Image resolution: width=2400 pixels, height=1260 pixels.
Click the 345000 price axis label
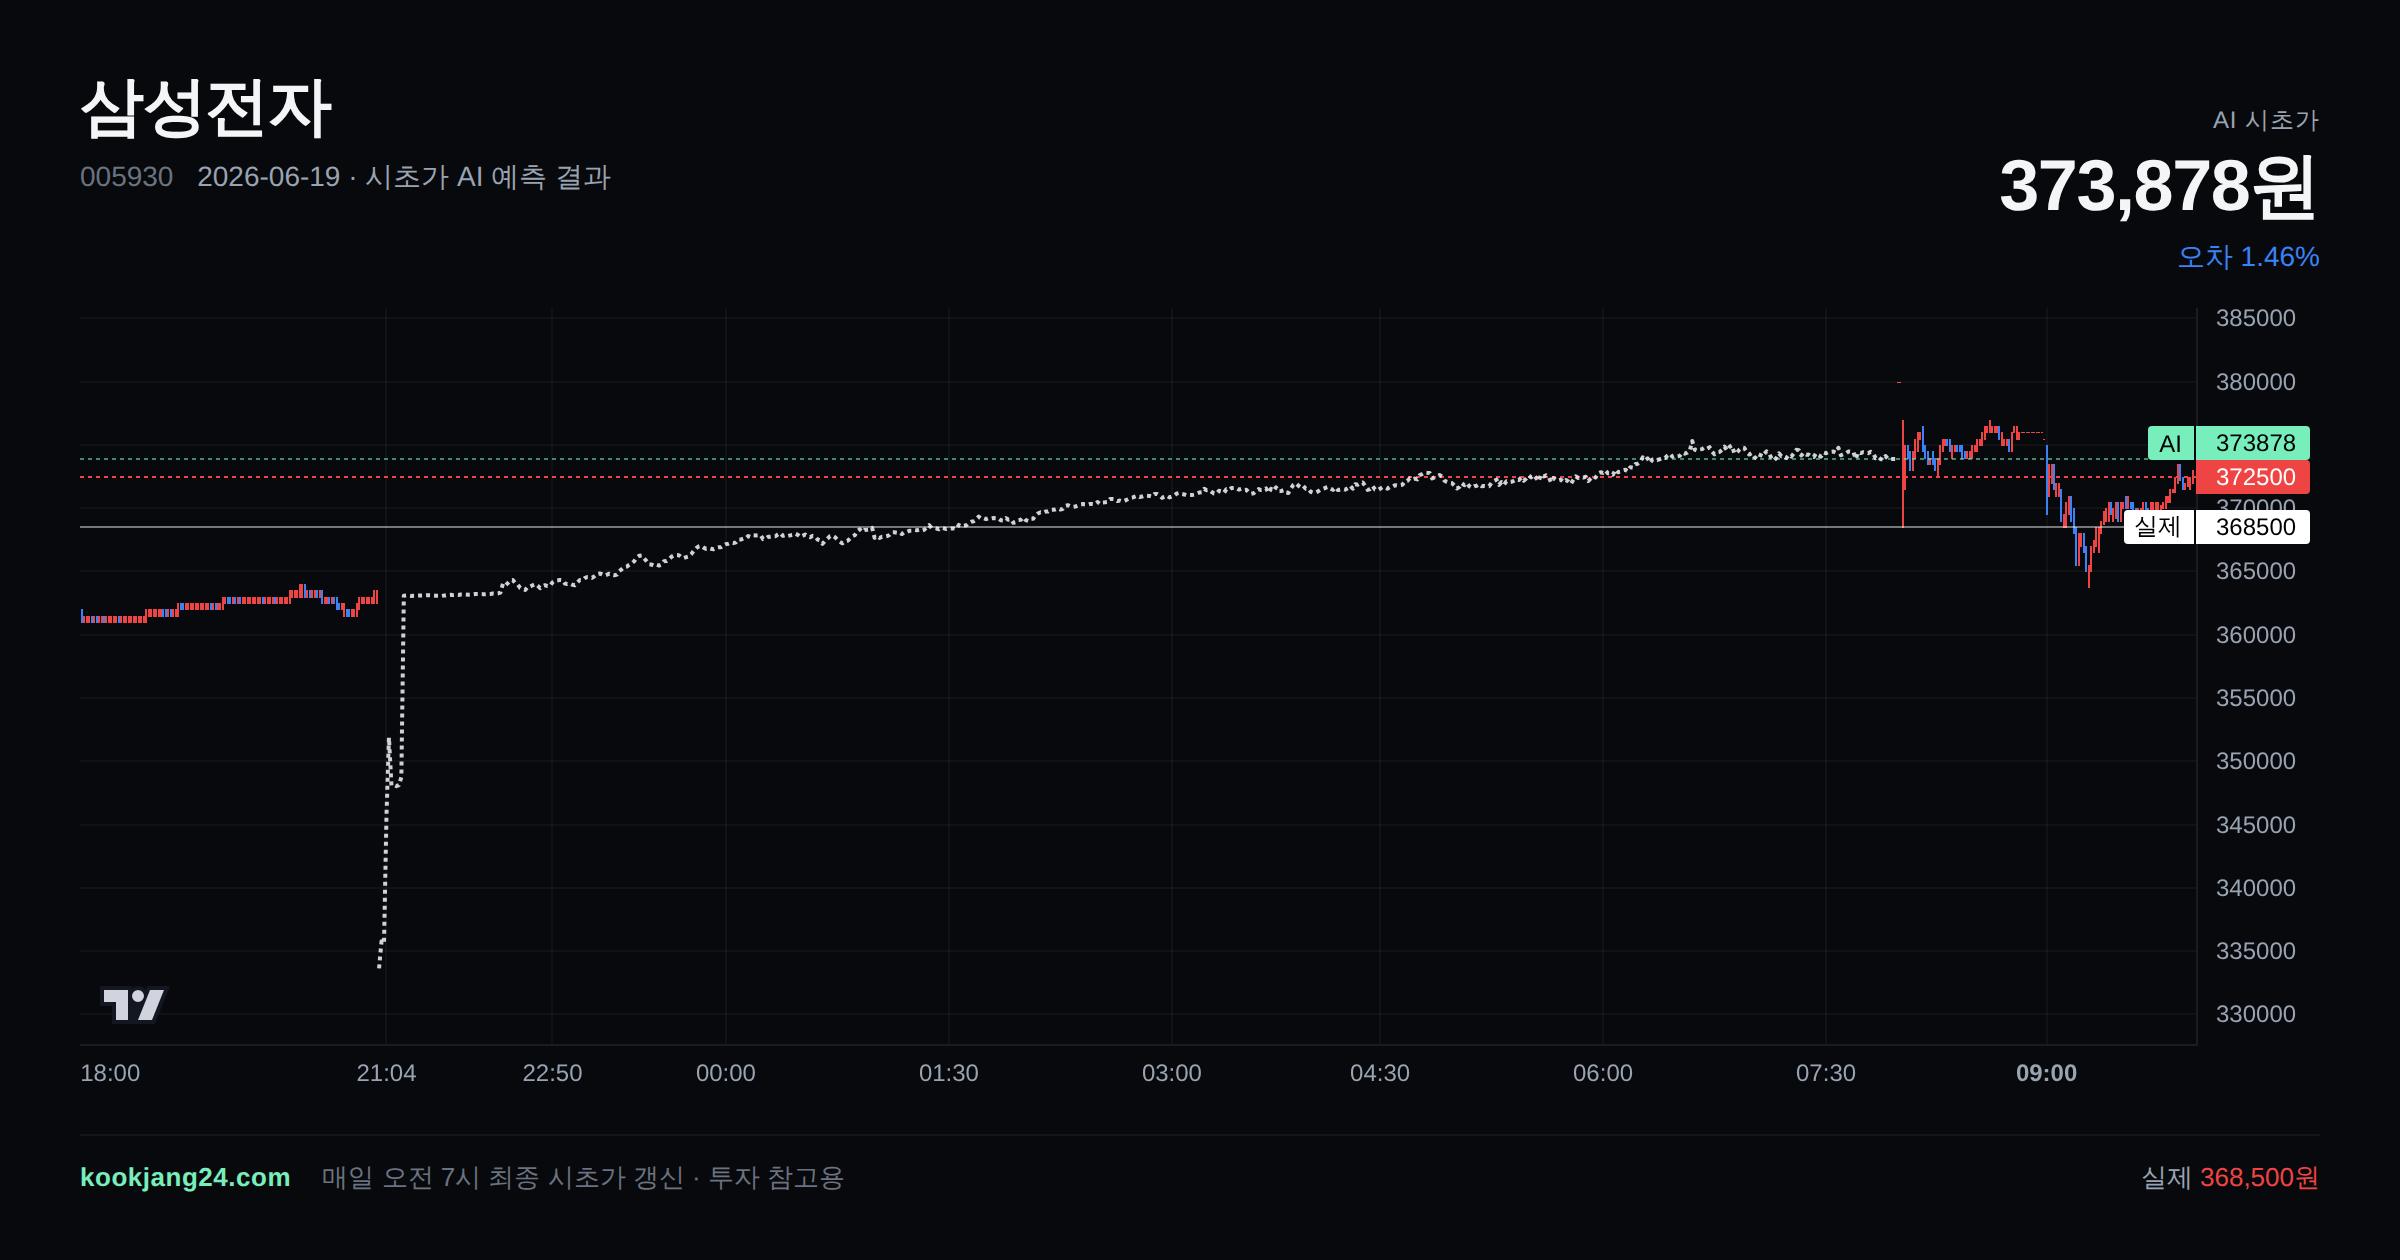coord(2256,825)
